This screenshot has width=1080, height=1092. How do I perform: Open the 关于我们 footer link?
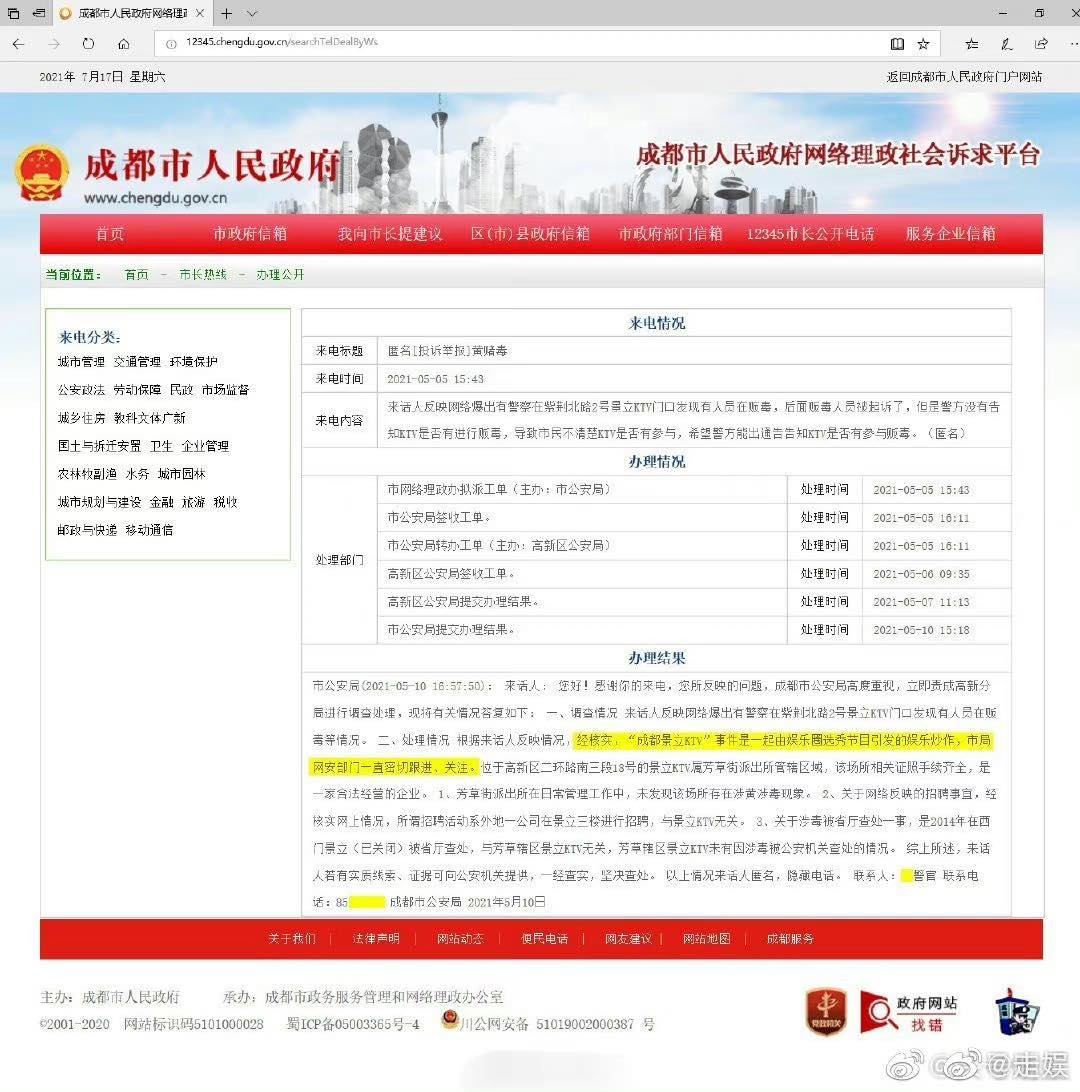pyautogui.click(x=293, y=939)
